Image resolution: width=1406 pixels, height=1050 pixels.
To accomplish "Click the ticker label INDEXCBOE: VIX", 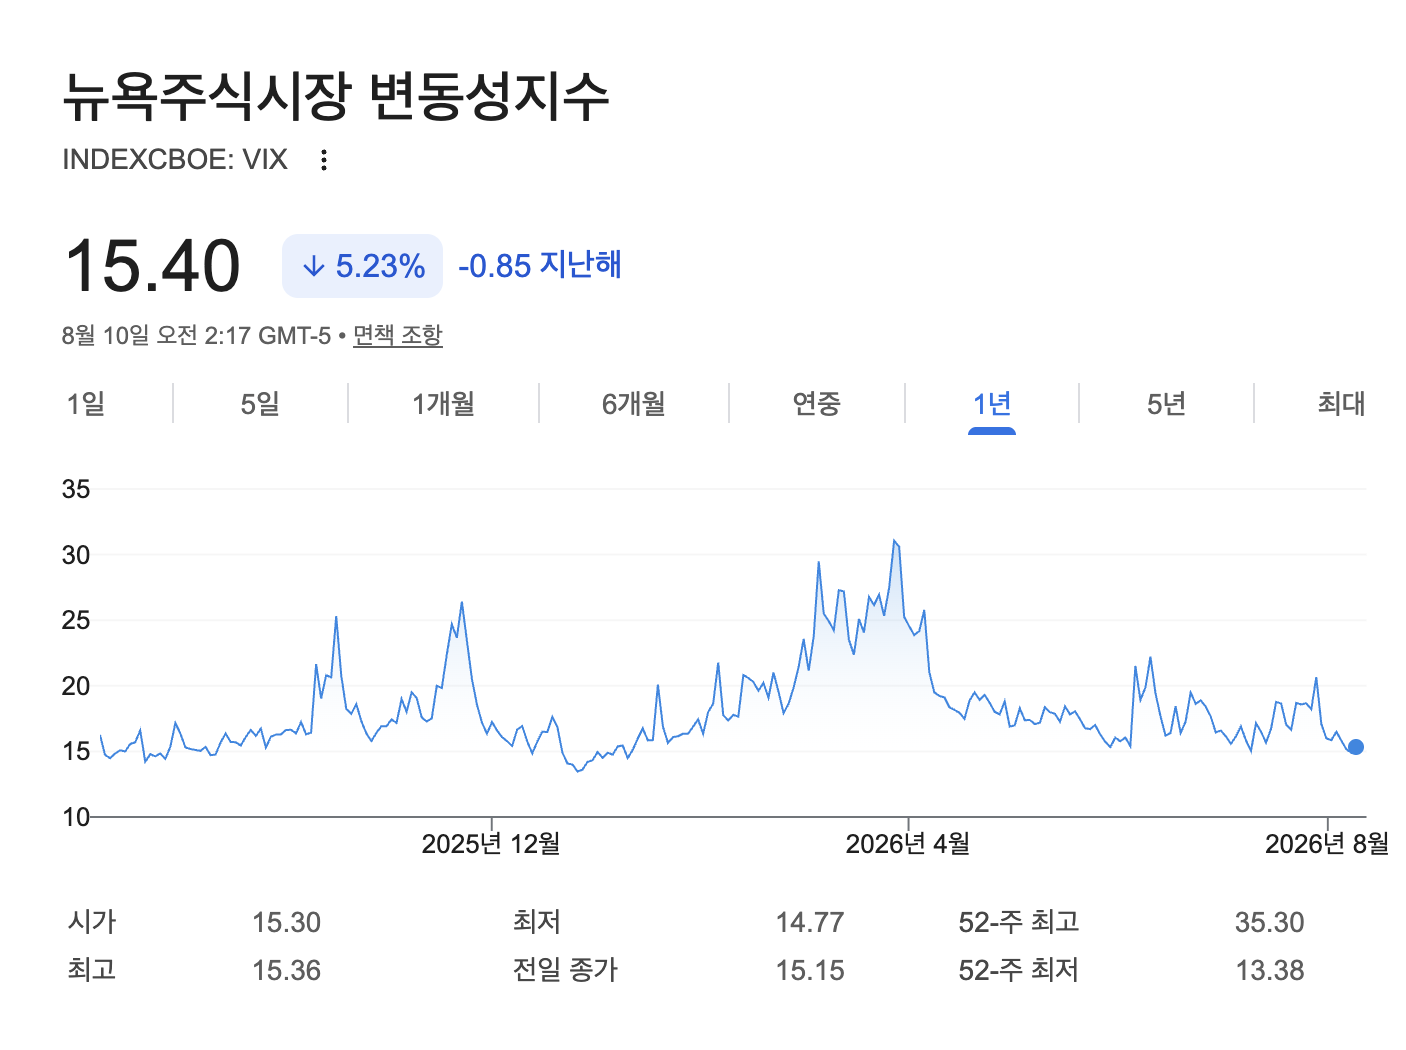I will [x=175, y=160].
